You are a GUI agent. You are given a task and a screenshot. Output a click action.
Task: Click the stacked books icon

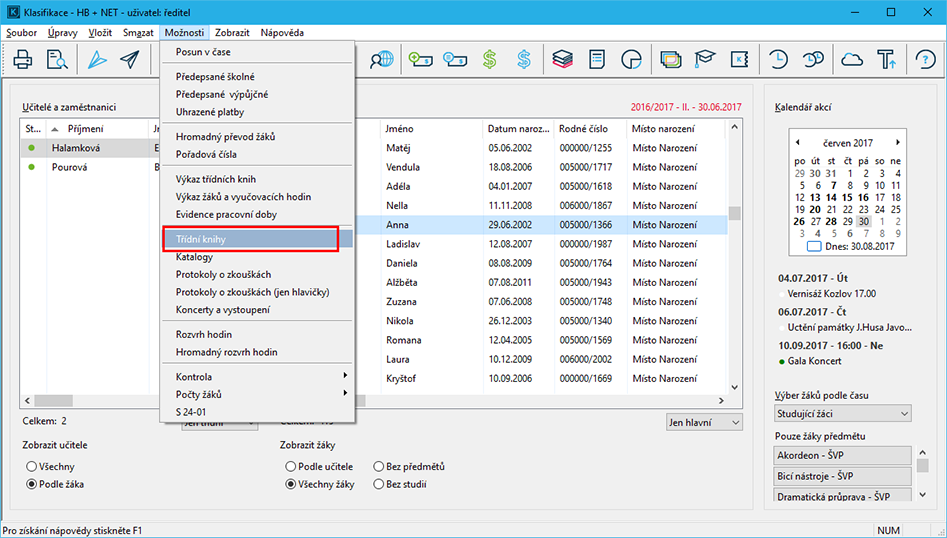click(562, 60)
